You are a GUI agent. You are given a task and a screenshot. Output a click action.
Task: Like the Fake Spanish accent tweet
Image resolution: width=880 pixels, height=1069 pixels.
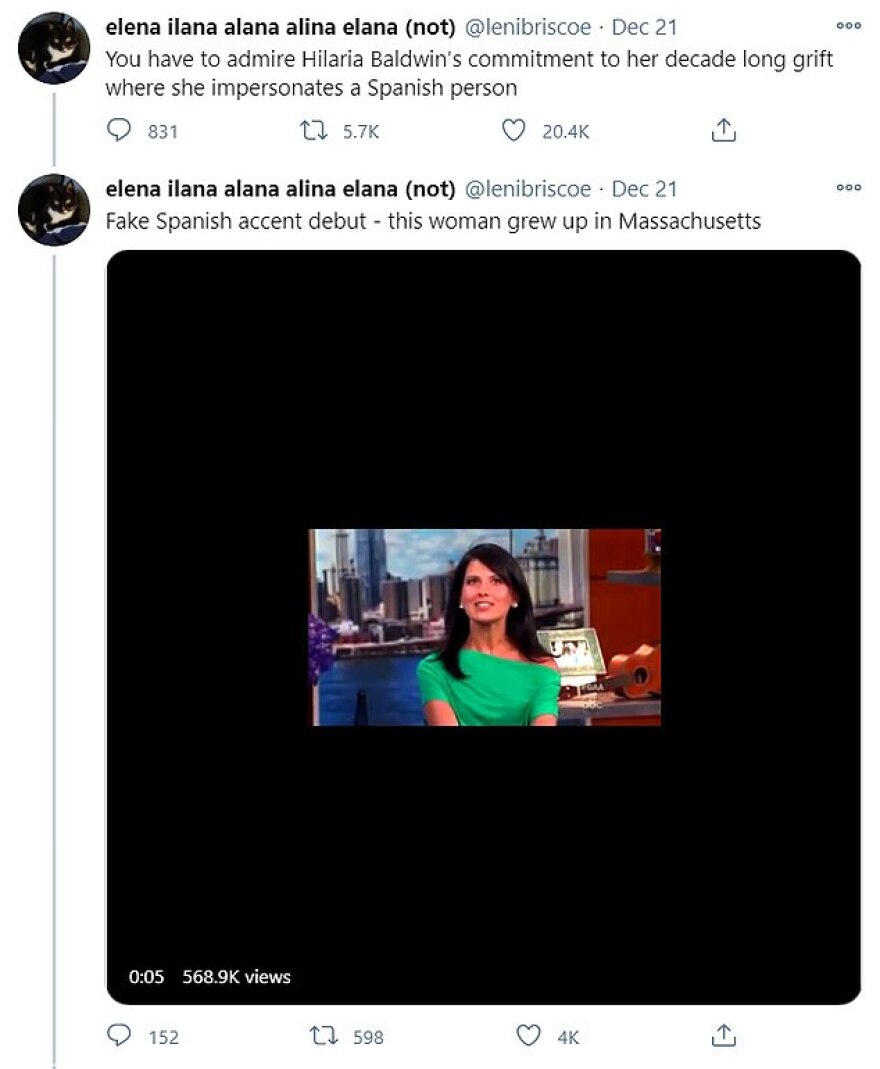click(528, 1036)
